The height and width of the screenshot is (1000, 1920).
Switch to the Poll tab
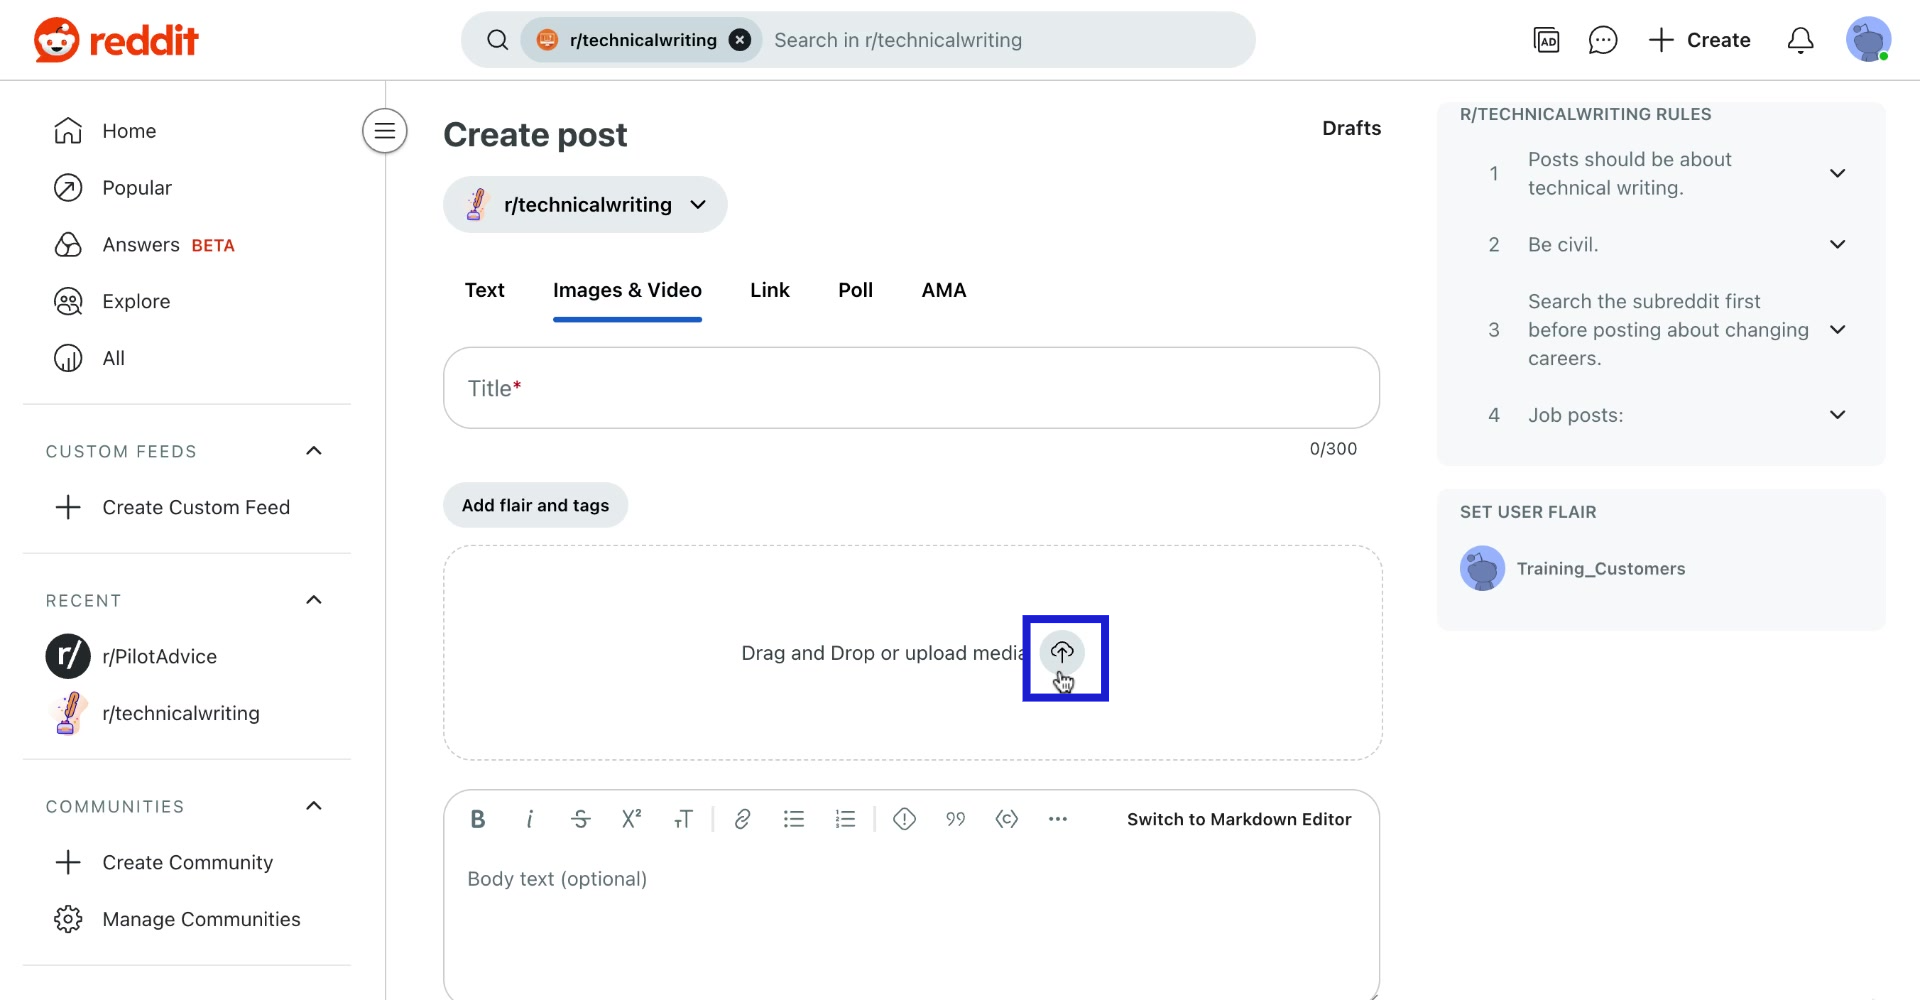point(855,290)
